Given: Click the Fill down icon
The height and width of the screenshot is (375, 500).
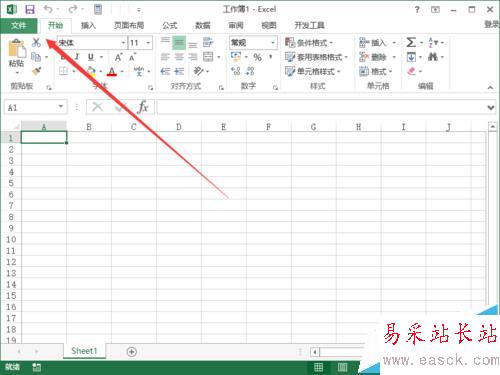Looking at the screenshot, I should 411,57.
